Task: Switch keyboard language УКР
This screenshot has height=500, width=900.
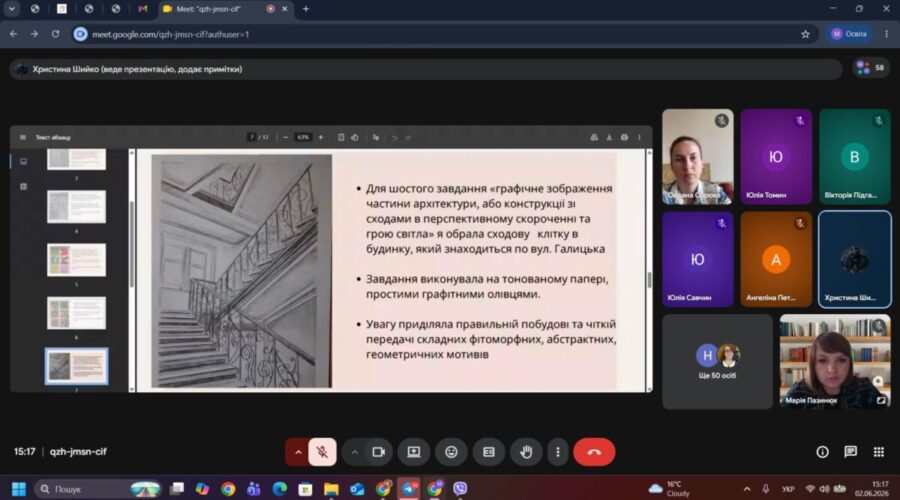Action: click(x=788, y=489)
